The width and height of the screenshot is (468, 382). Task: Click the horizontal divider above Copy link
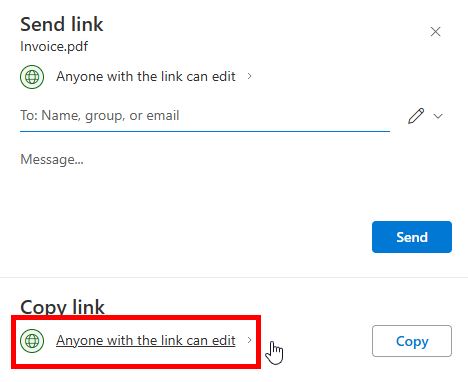point(234,277)
